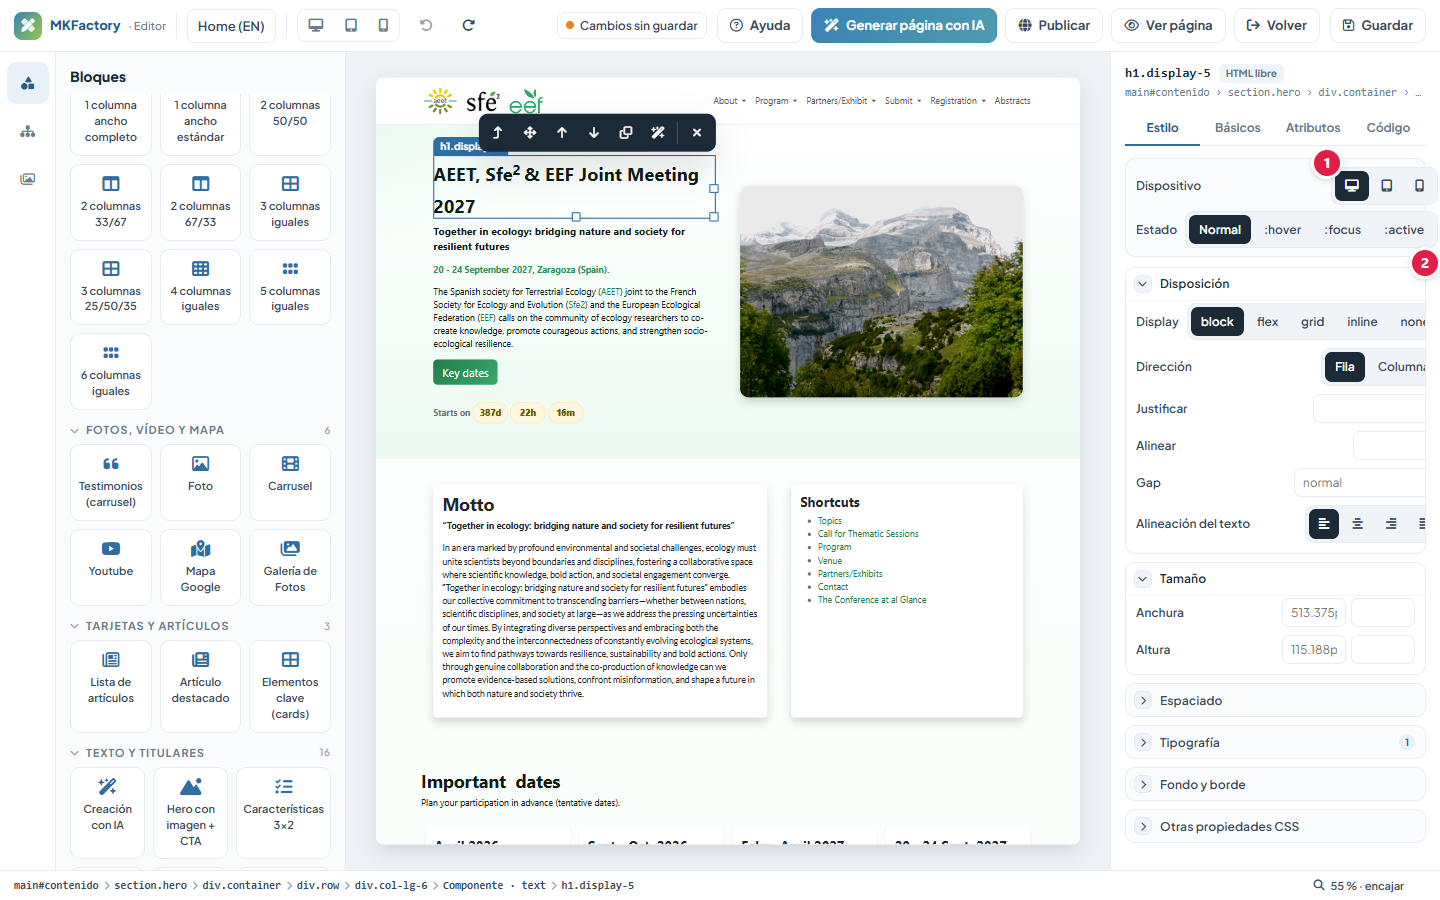1440x900 pixels.
Task: Set left text alignment
Action: click(1324, 524)
